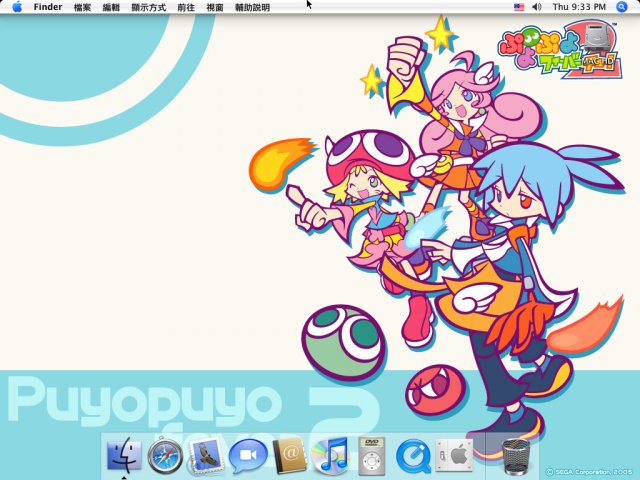Launch iTunes from the Dock
The height and width of the screenshot is (480, 640).
[x=330, y=455]
